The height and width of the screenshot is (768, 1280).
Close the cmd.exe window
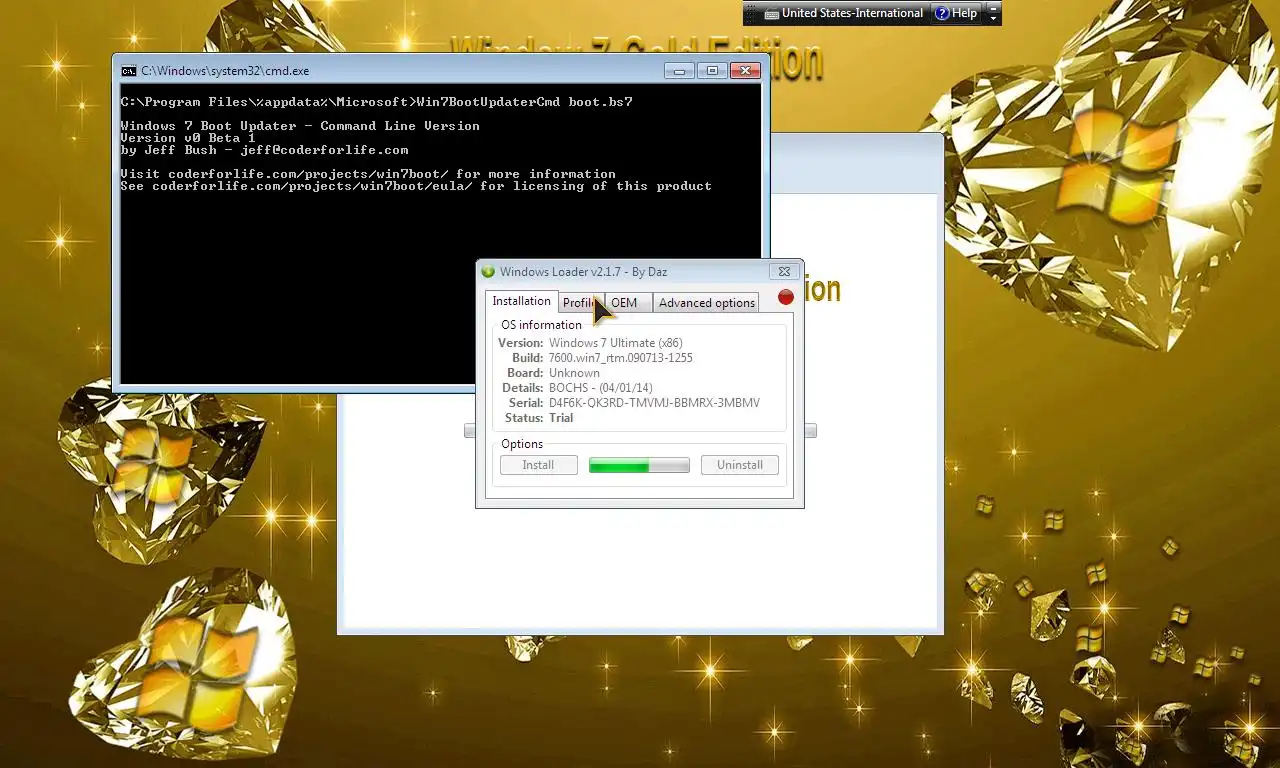point(745,71)
